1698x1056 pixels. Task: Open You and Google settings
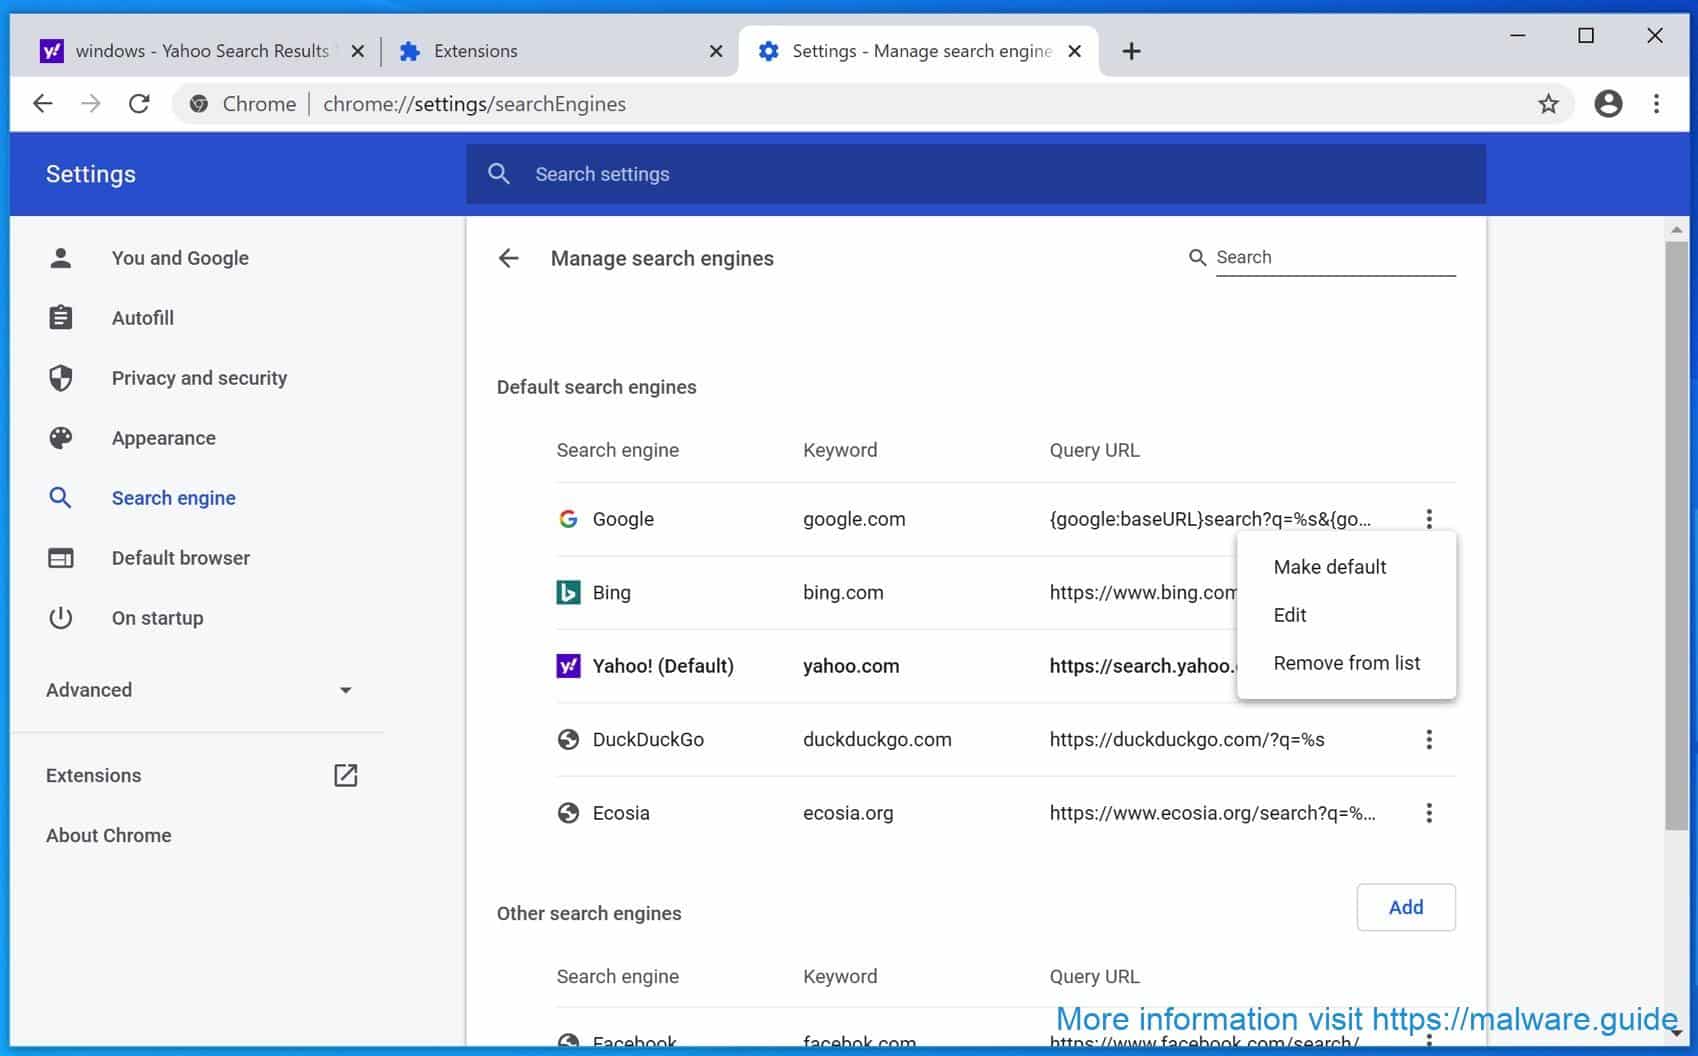pos(180,258)
